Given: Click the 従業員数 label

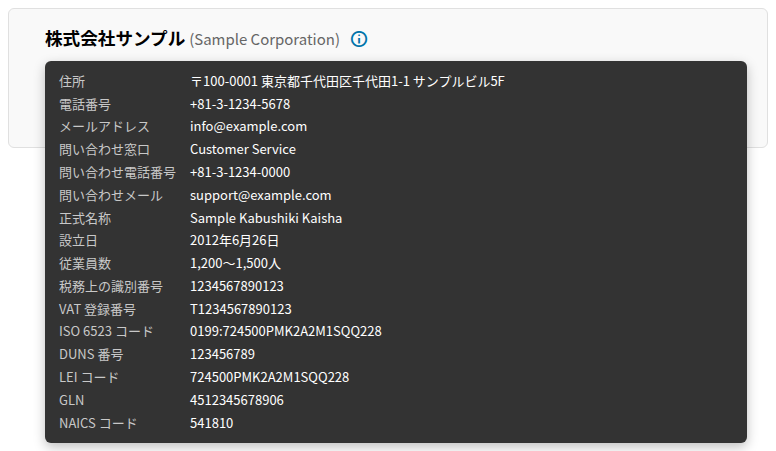Looking at the screenshot, I should pyautogui.click(x=85, y=264).
